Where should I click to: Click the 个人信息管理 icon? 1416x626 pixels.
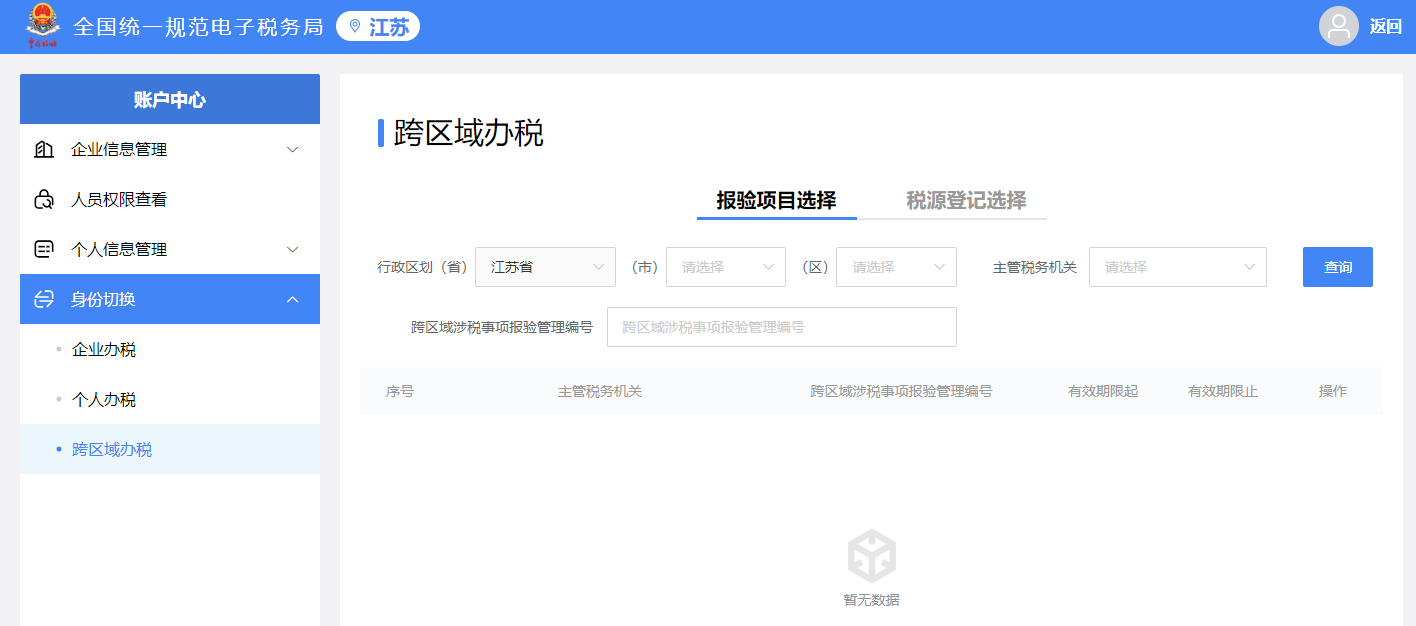point(44,250)
